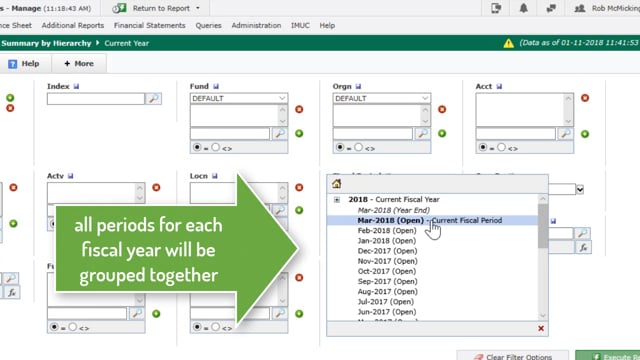
Task: Open the Additional Reports menu
Action: coord(73,25)
